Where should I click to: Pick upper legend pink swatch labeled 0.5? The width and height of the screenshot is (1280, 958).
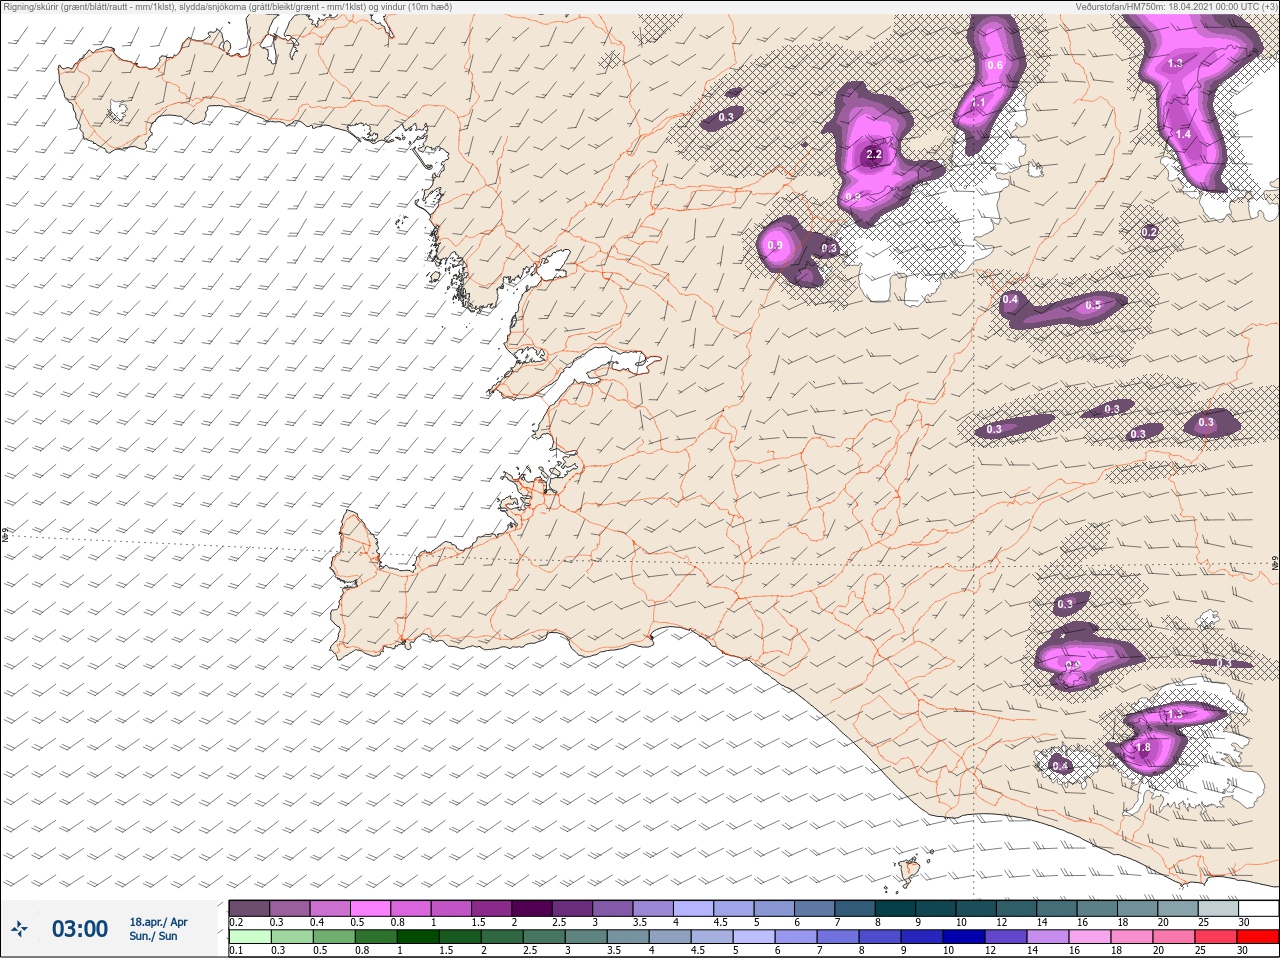point(371,907)
